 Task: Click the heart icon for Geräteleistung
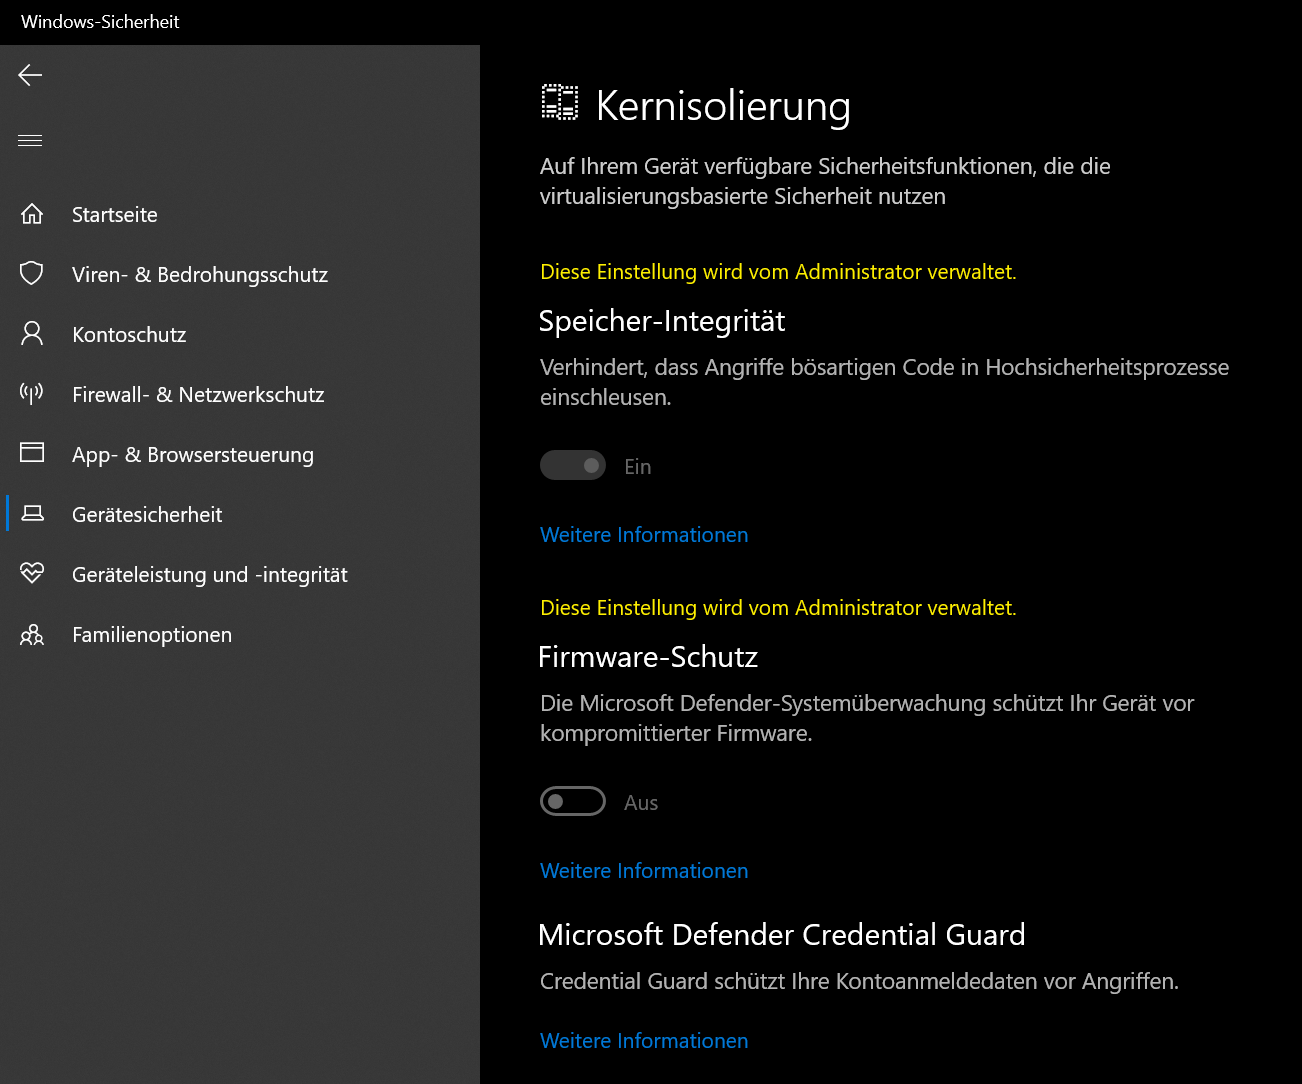coord(32,572)
